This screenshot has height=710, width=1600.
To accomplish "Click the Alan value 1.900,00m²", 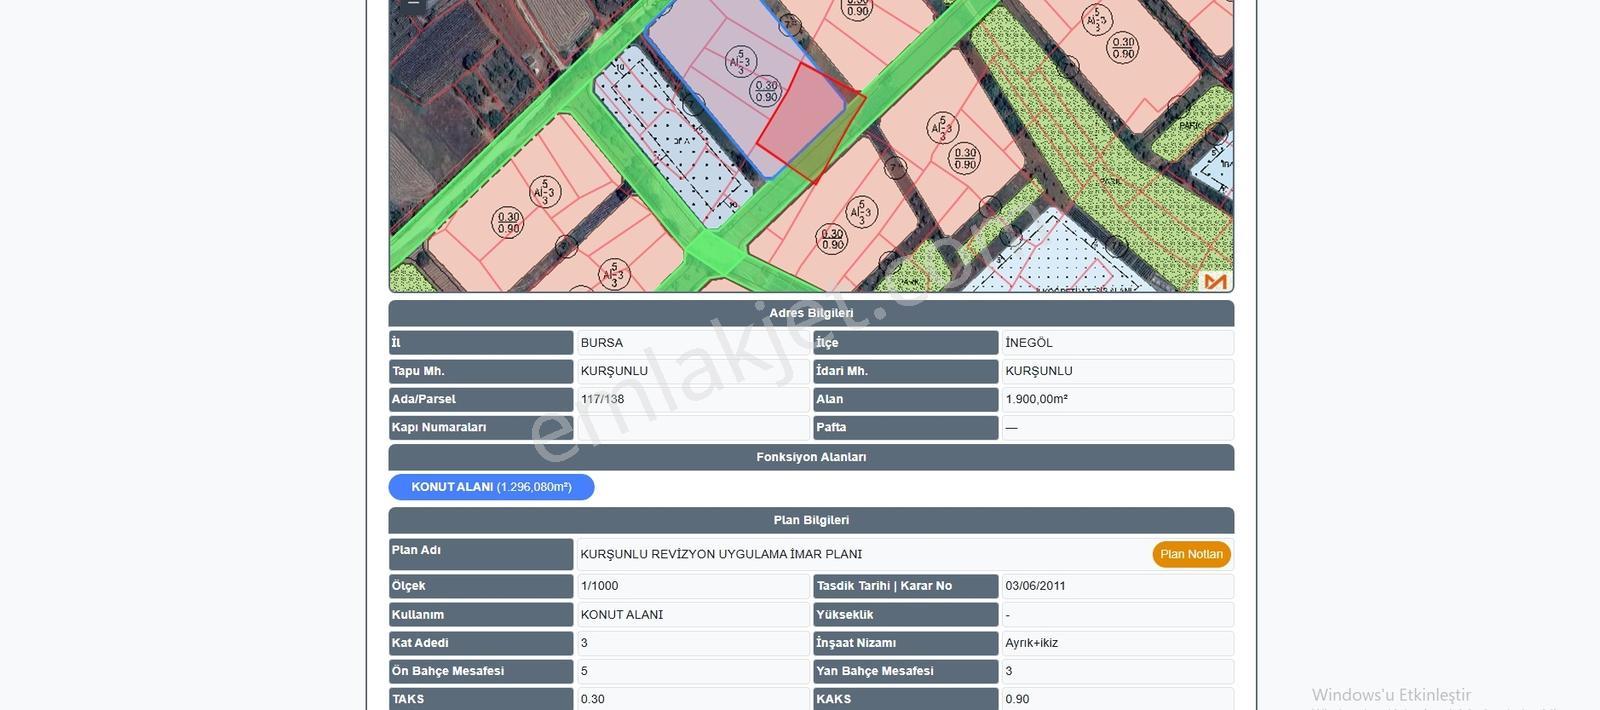I will click(x=1036, y=399).
